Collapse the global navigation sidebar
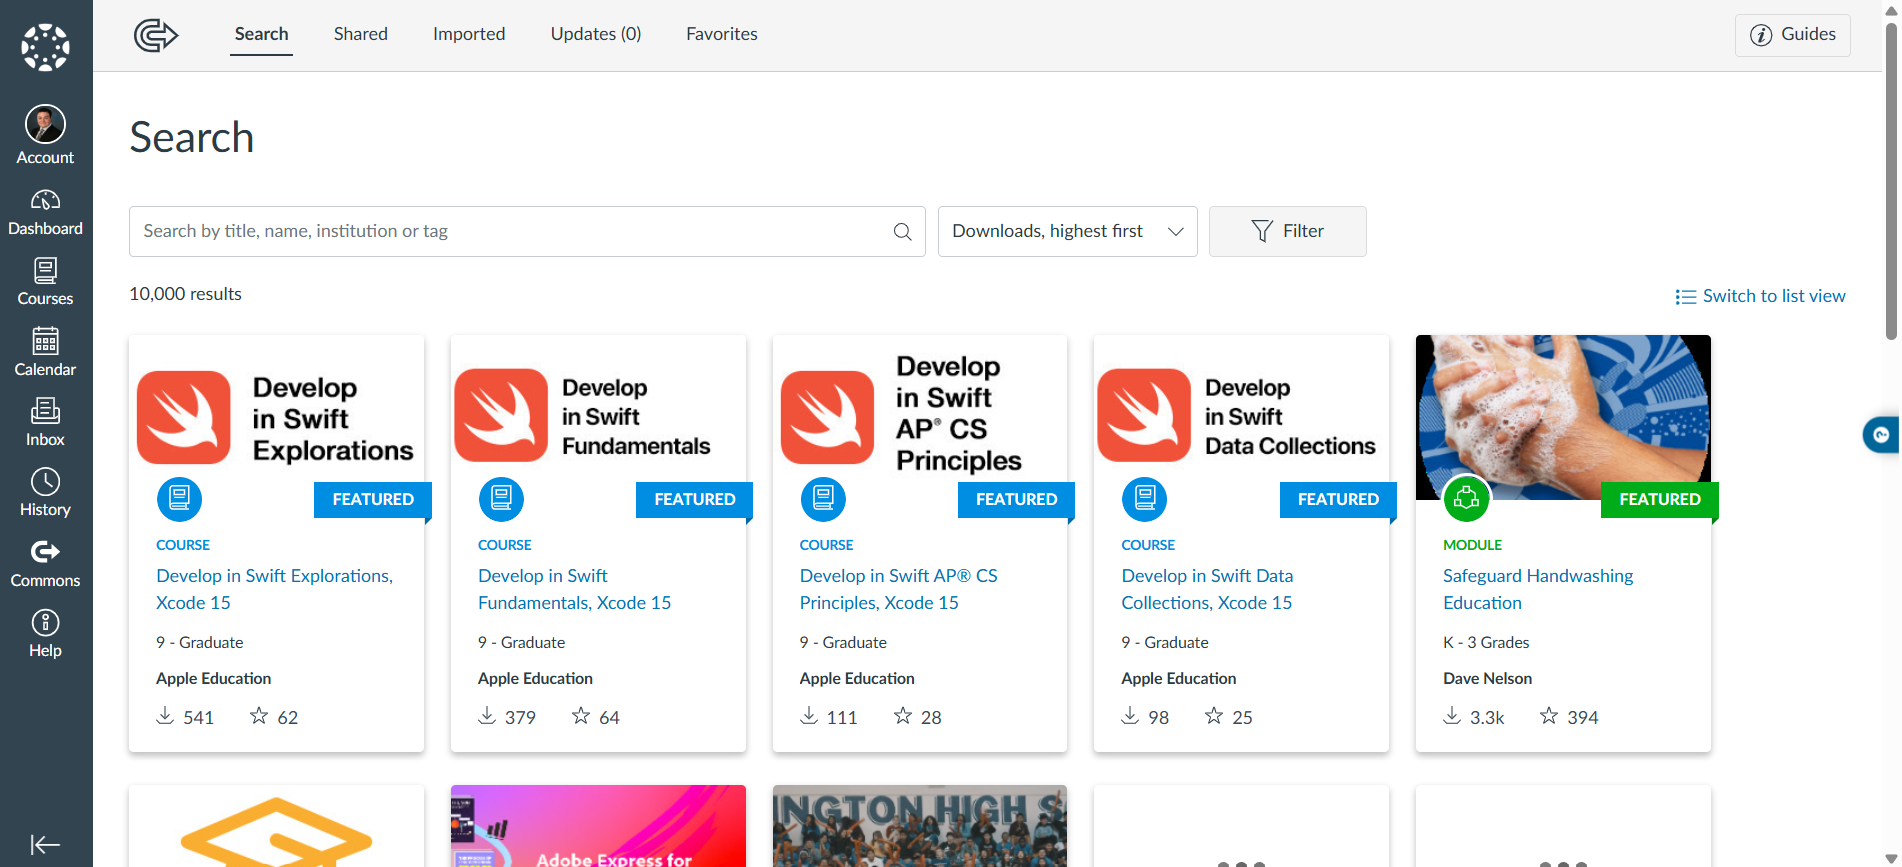Screen dimensions: 1902x867 [45, 845]
